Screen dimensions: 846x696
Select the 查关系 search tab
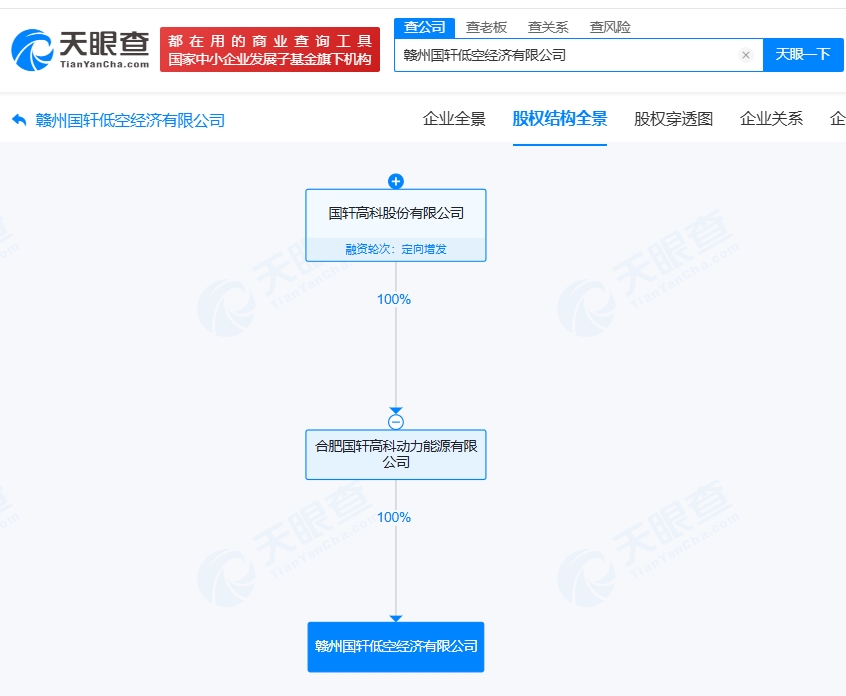(548, 27)
